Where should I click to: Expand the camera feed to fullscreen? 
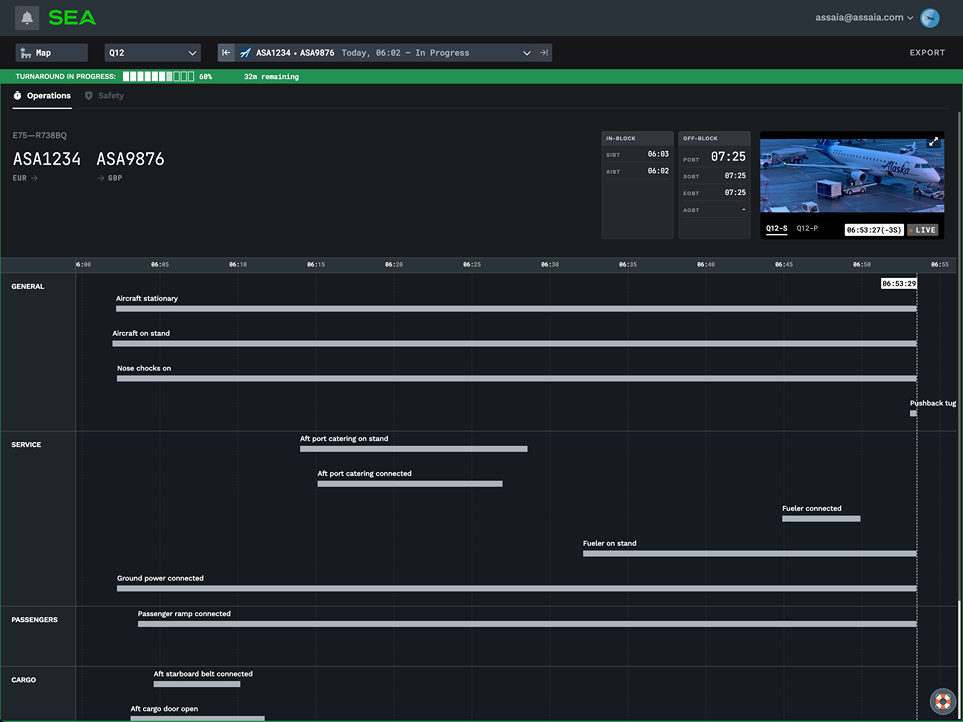(x=933, y=142)
